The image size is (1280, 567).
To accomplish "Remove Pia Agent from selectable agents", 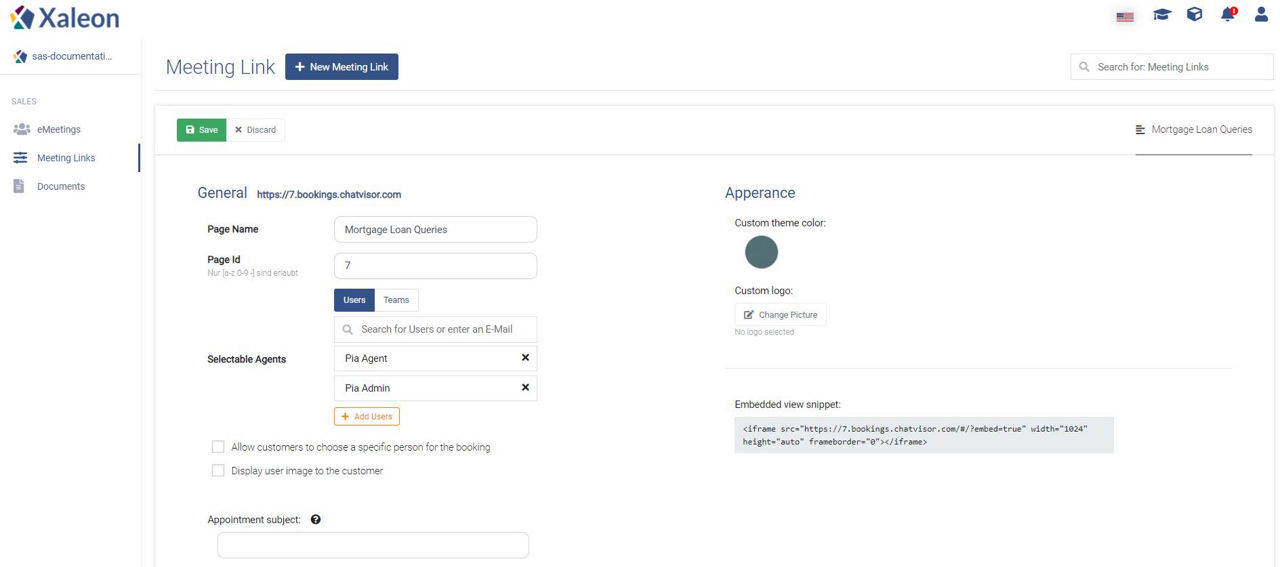I will pyautogui.click(x=525, y=358).
